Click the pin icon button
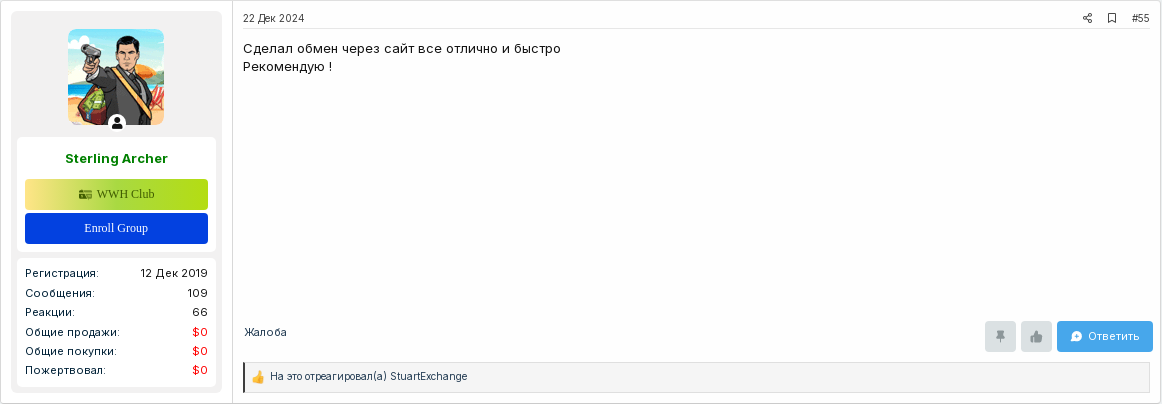This screenshot has width=1162, height=404. pos(1000,337)
